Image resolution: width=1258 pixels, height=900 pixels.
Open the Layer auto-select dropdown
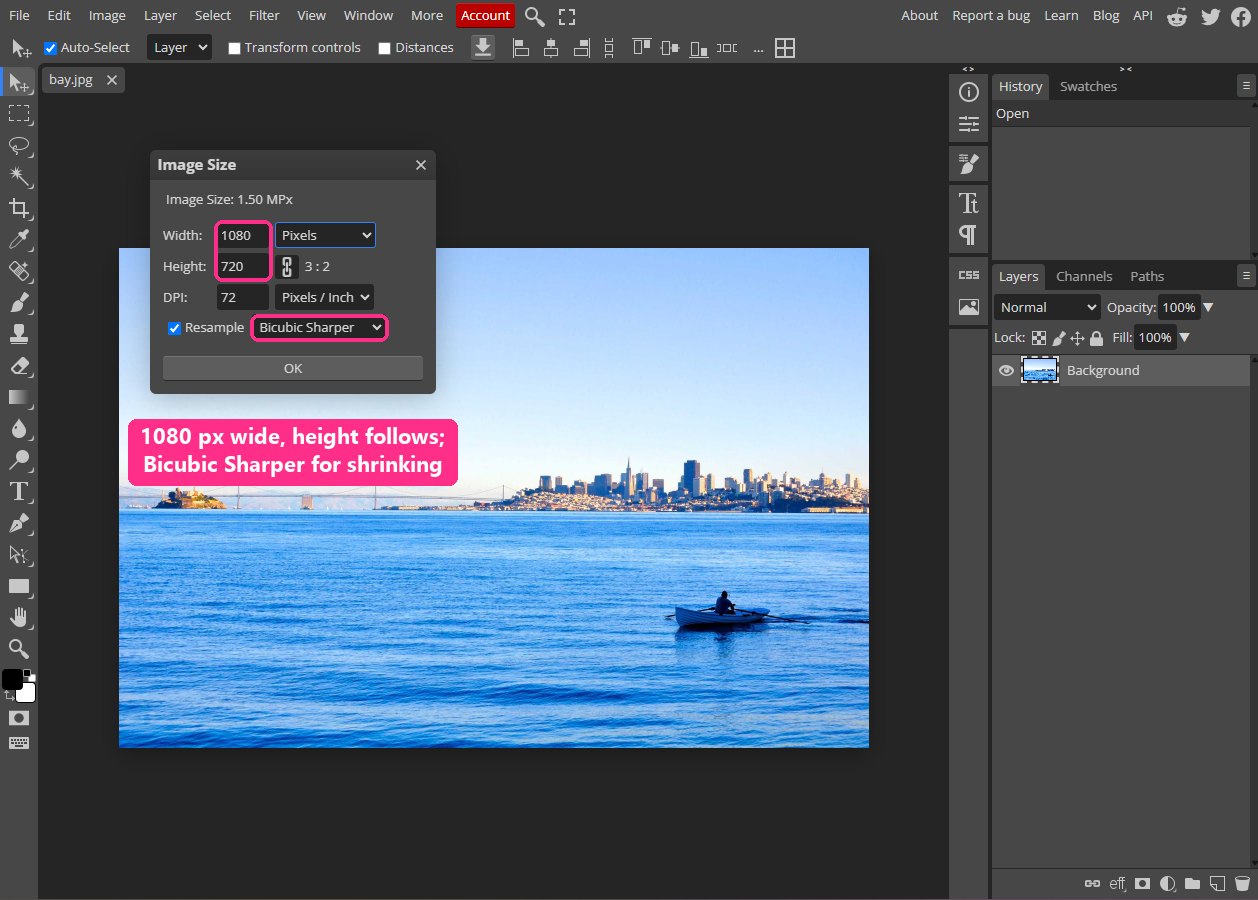coord(179,47)
